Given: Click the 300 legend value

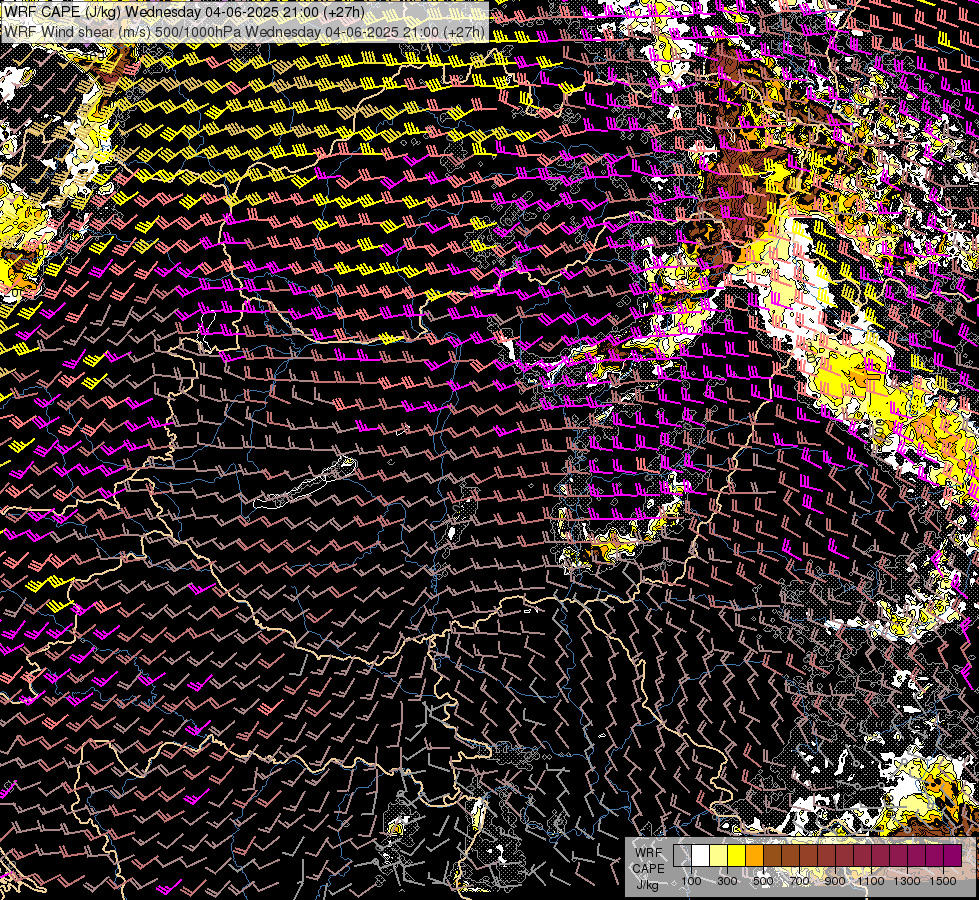Looking at the screenshot, I should (727, 881).
